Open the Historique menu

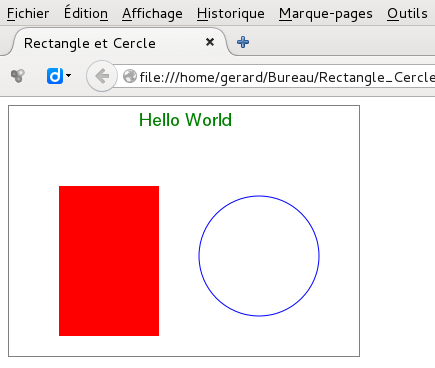click(231, 14)
